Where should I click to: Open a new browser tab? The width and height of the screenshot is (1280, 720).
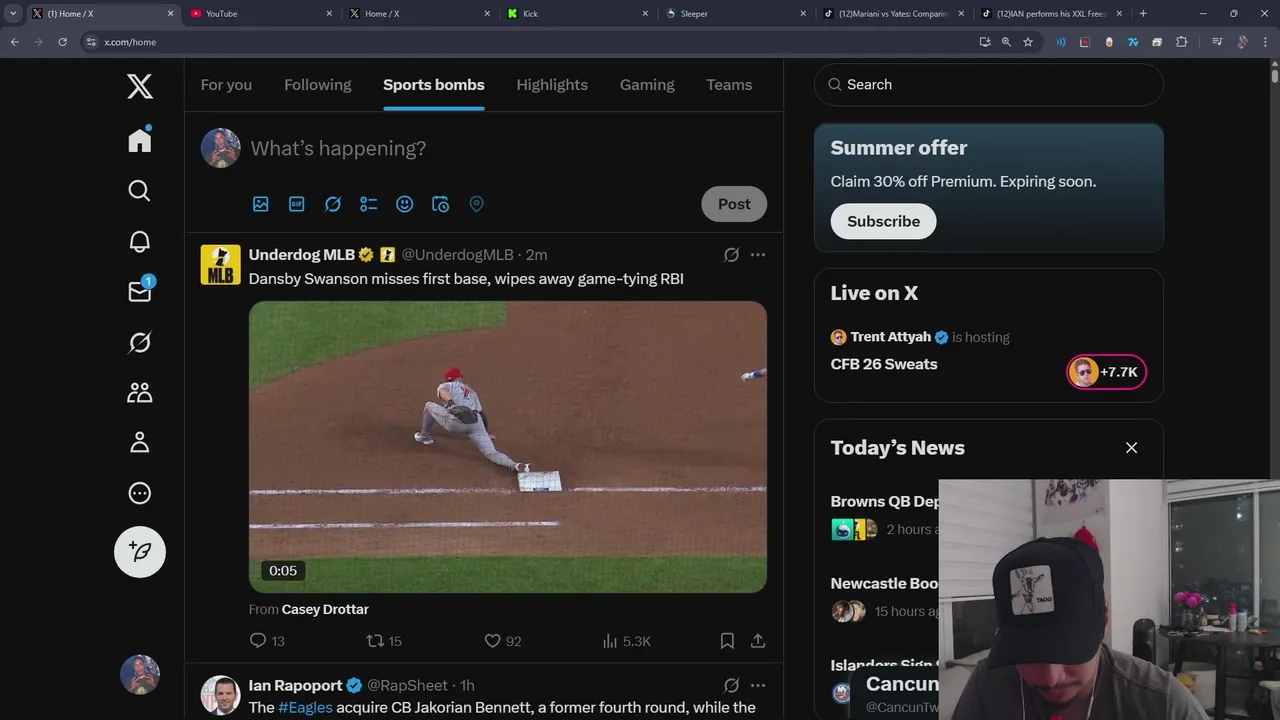pos(1143,14)
